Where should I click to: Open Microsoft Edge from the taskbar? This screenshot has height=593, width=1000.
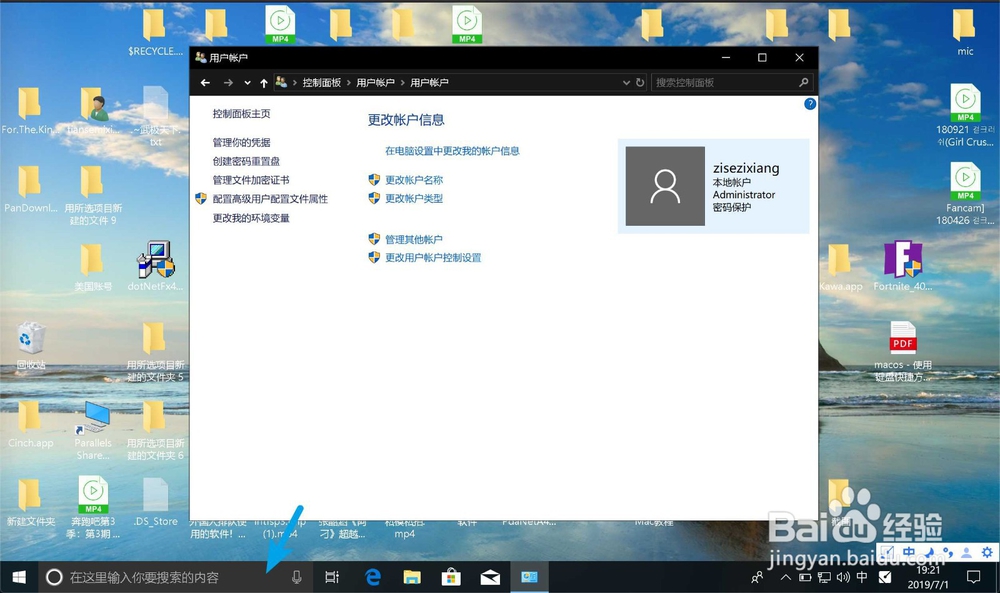pyautogui.click(x=372, y=577)
